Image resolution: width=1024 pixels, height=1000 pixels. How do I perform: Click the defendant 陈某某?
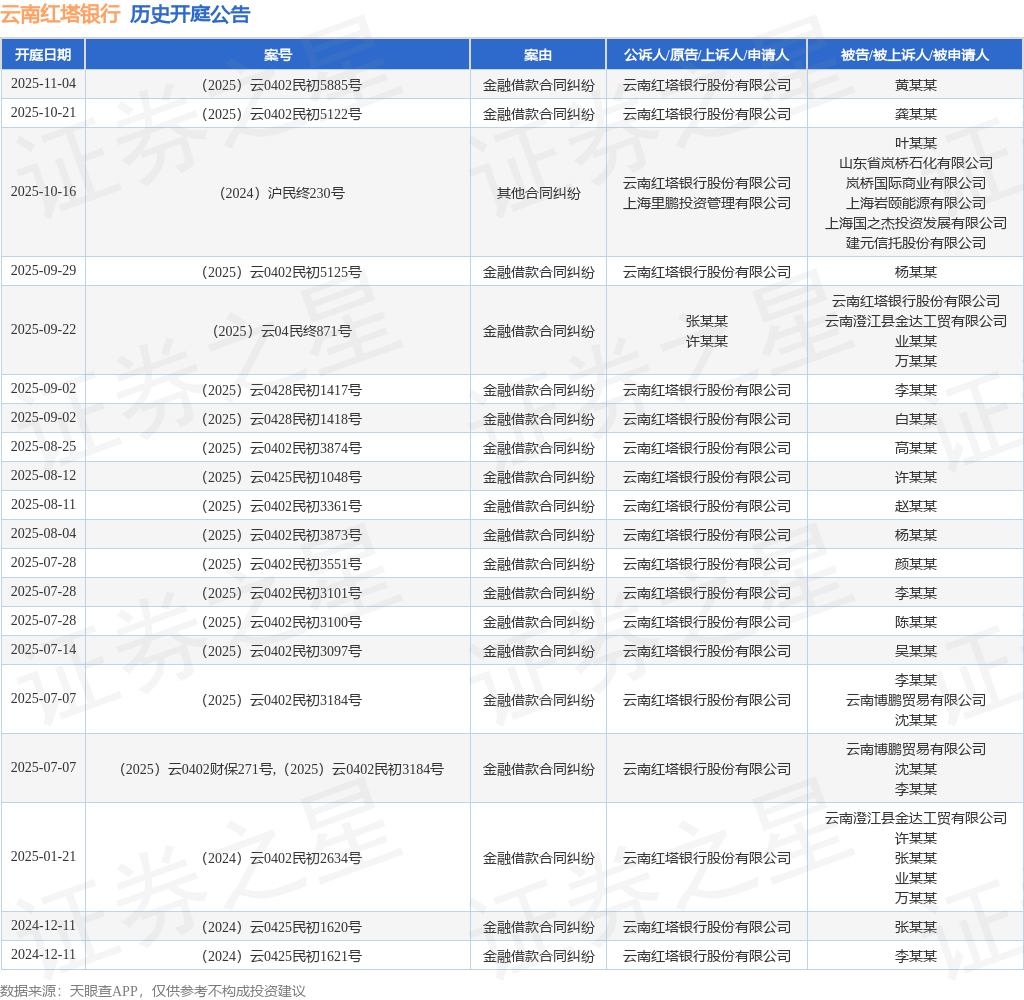(916, 622)
